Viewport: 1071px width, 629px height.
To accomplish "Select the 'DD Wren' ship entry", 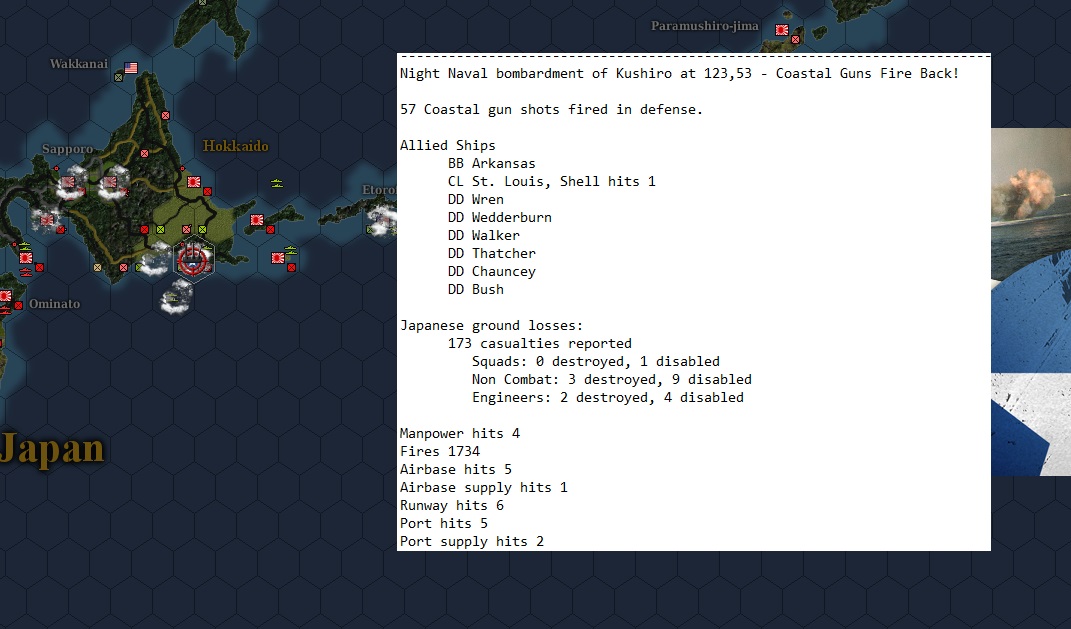I will click(475, 199).
